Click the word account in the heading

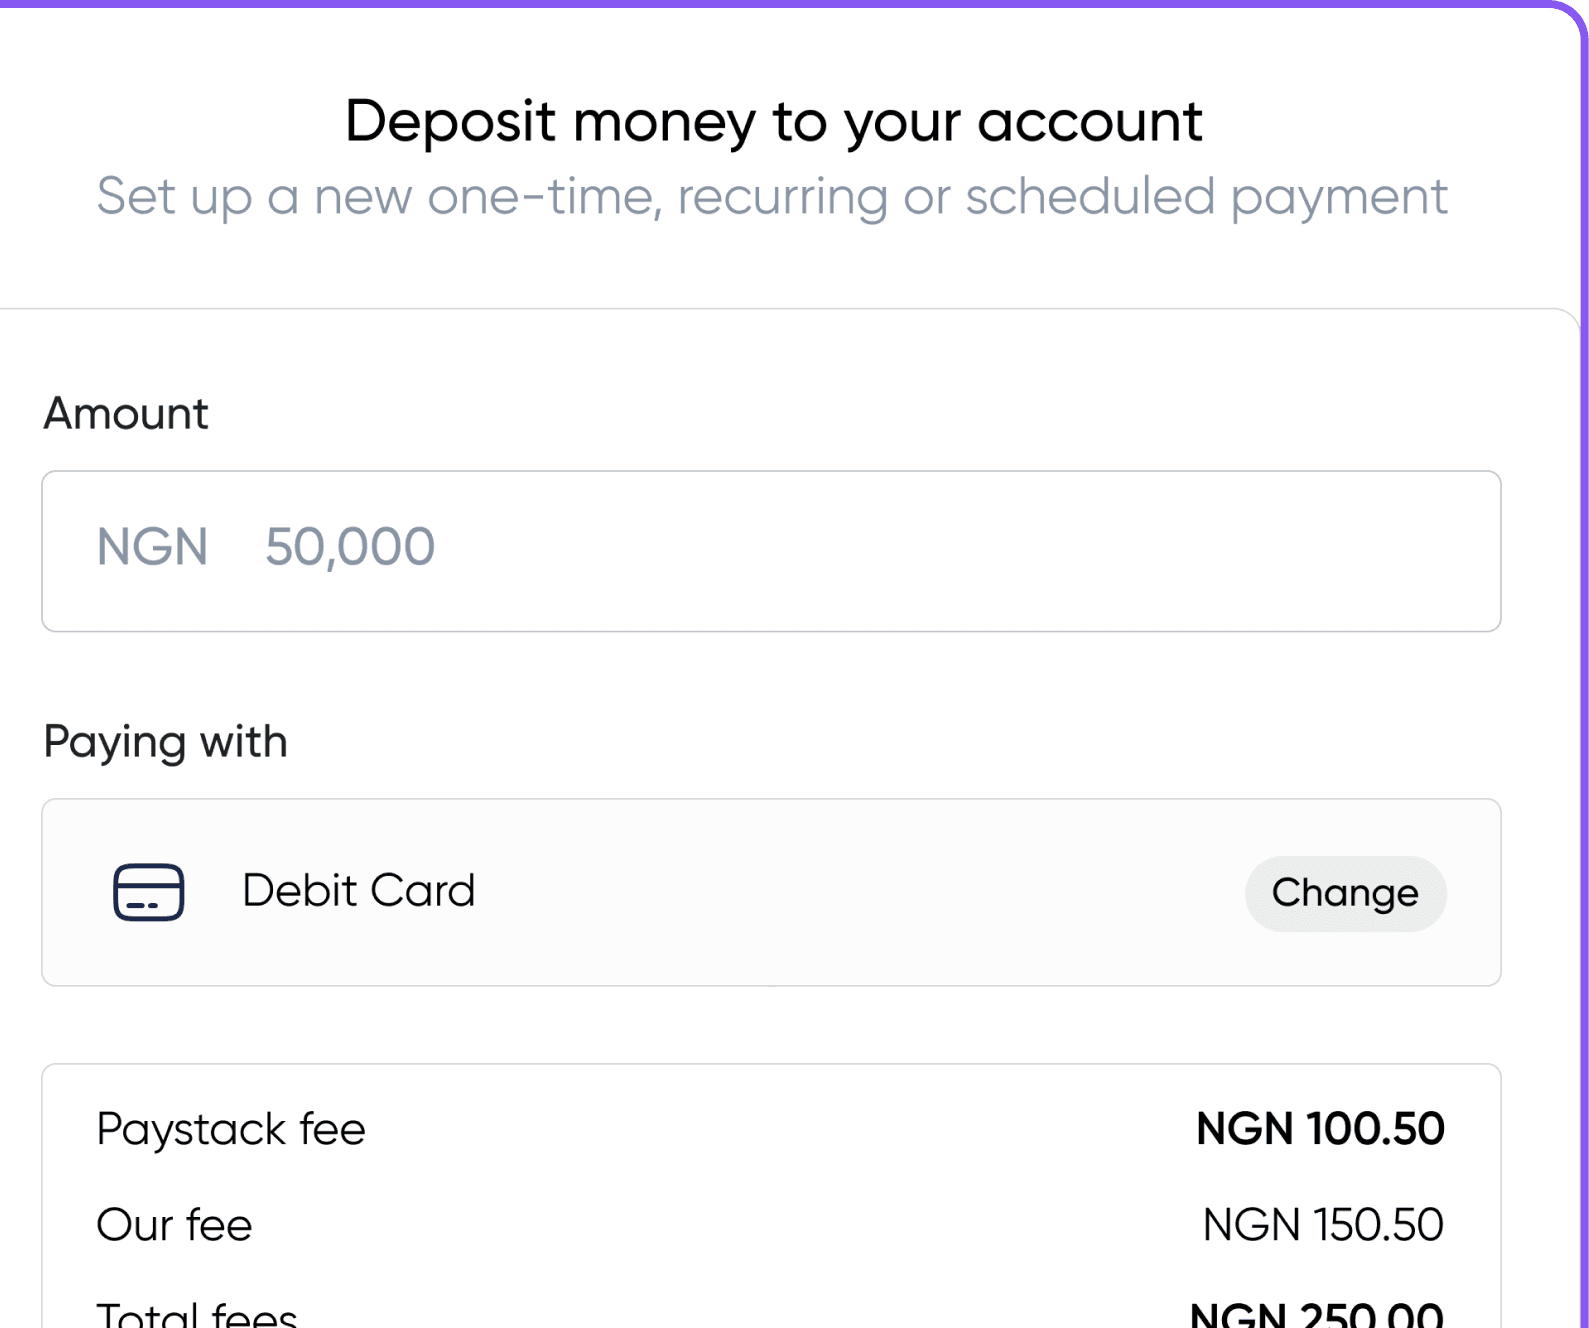point(1089,122)
